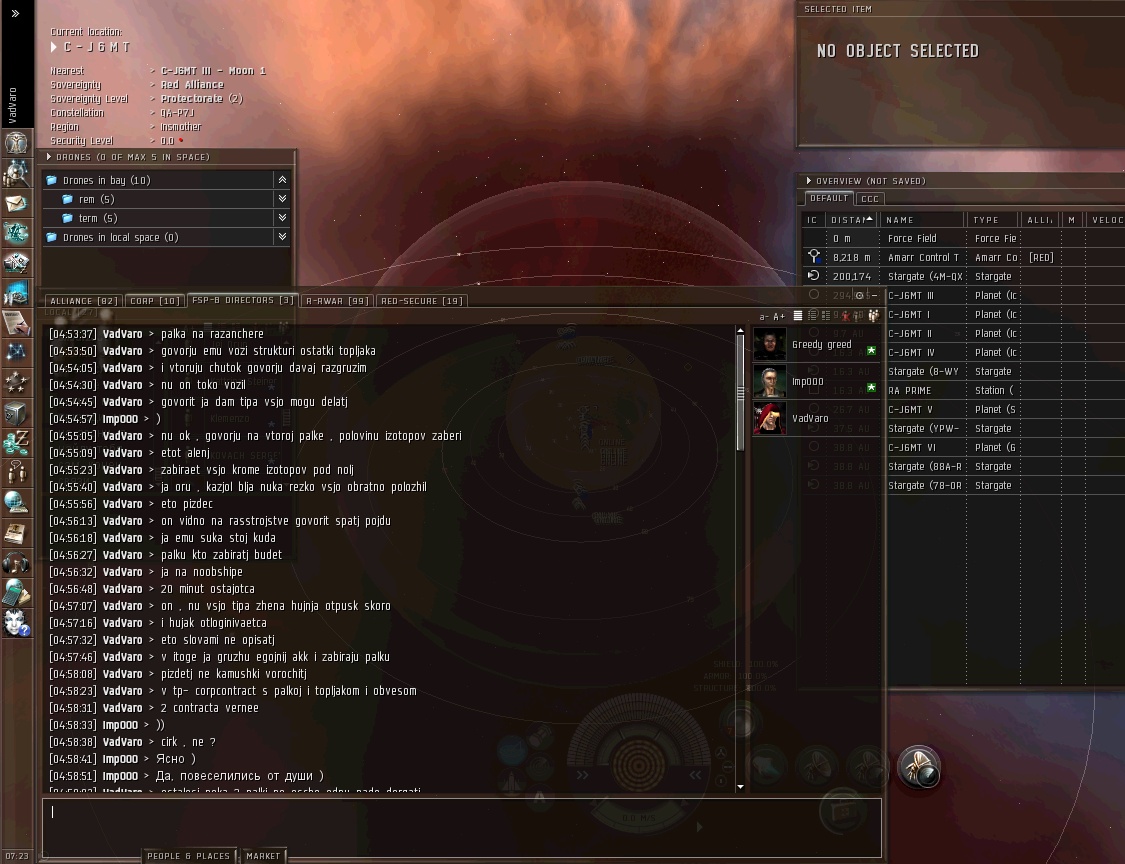Collapse the Drones in bay group
Viewport: 1125px width, 864px height.
click(282, 180)
